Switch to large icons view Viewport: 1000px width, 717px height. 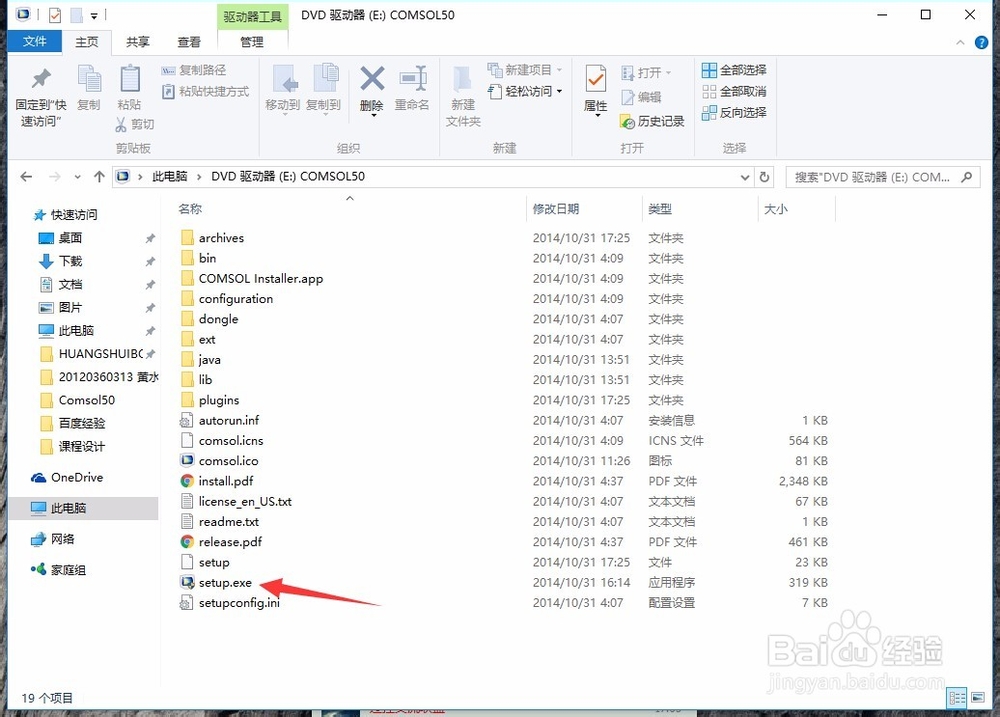pos(978,698)
